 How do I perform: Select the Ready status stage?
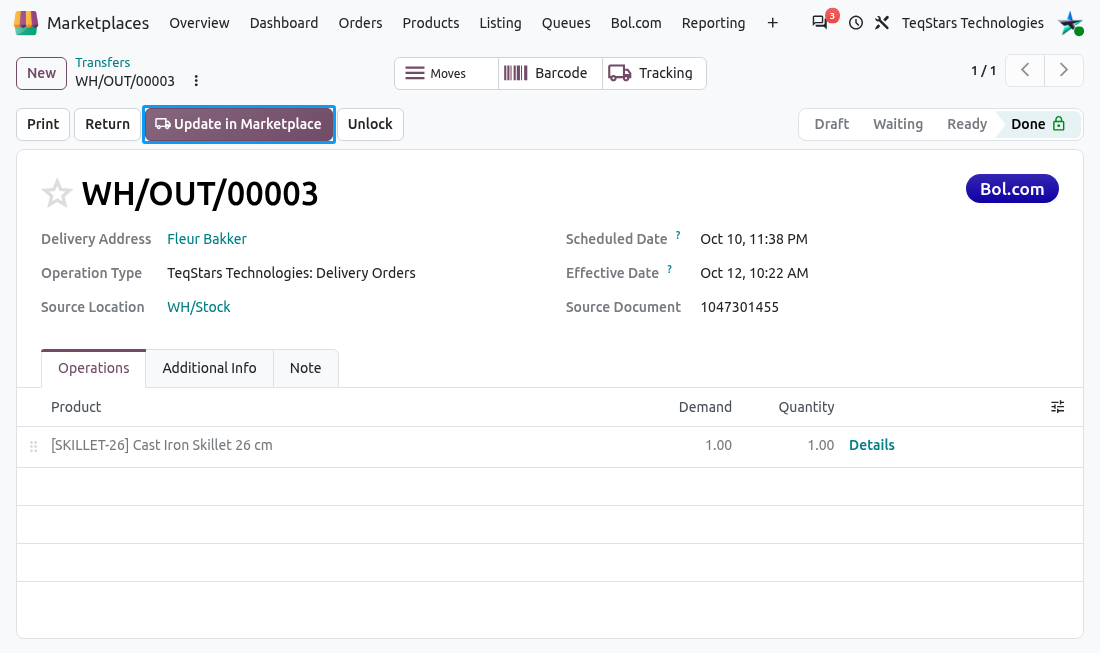click(x=967, y=124)
